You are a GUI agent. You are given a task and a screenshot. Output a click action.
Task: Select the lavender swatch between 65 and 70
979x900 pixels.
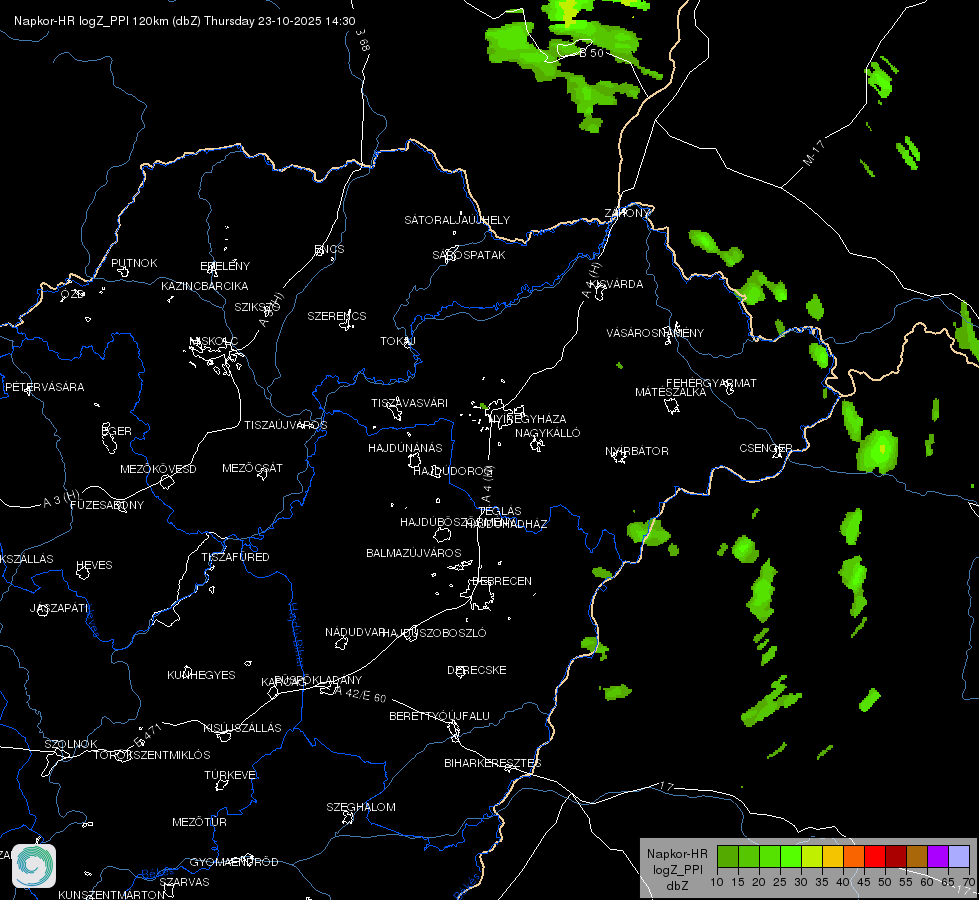coord(958,856)
